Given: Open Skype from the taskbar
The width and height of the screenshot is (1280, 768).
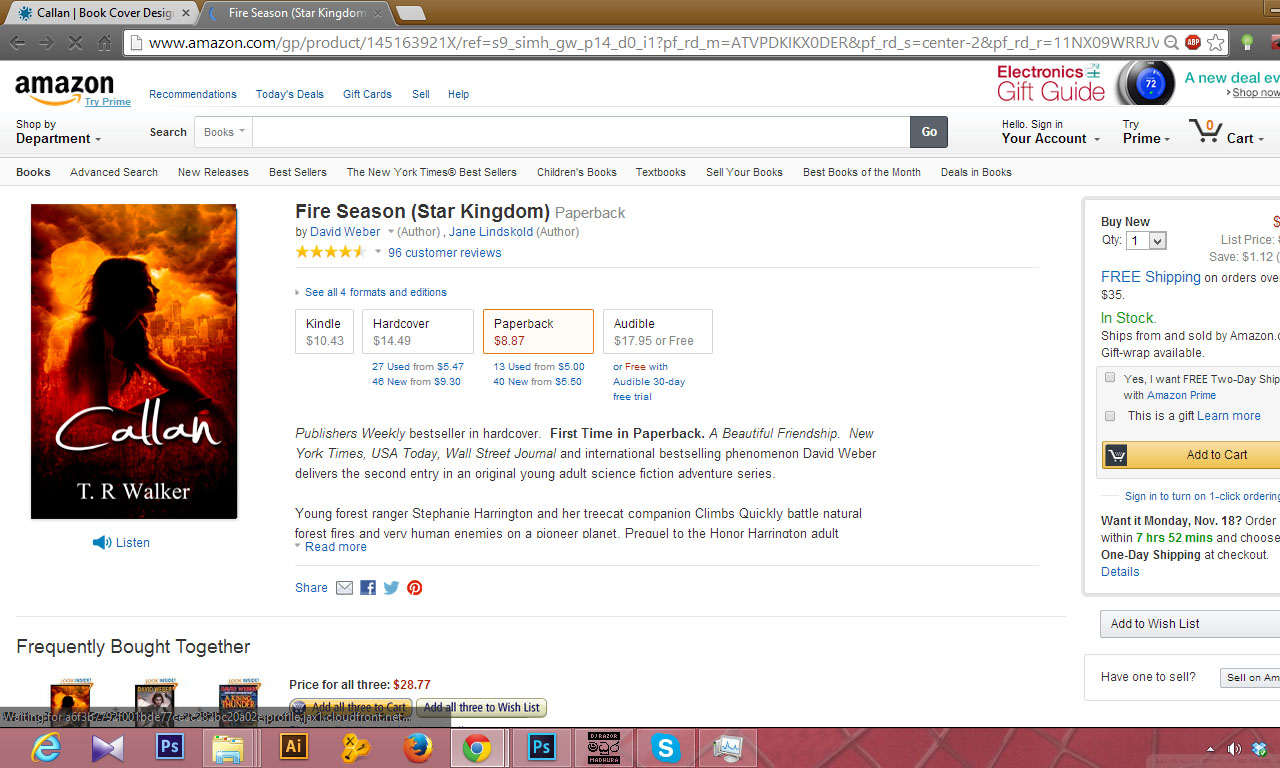Looking at the screenshot, I should [x=664, y=748].
